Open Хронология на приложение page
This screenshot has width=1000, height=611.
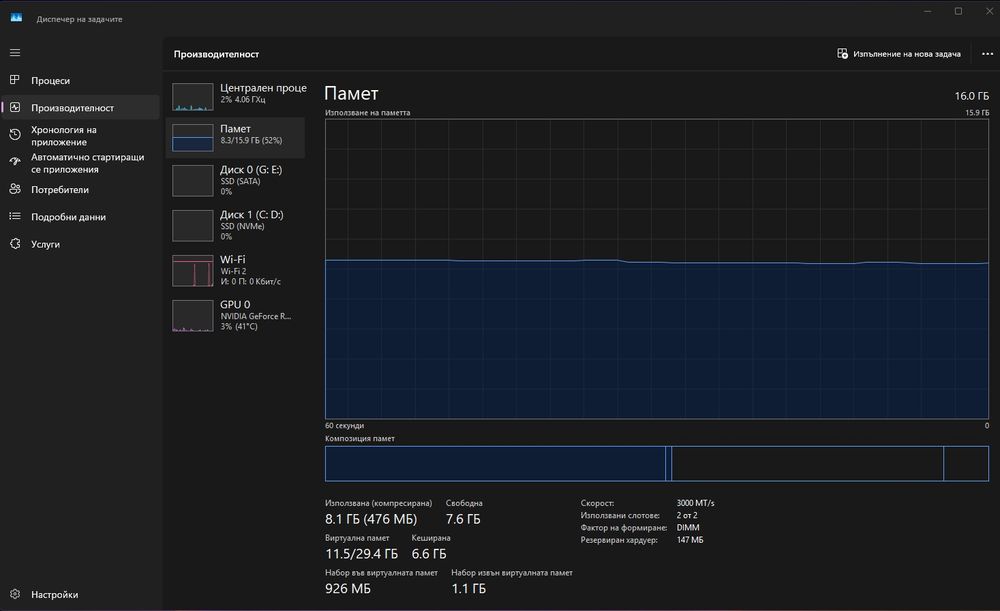pos(80,135)
